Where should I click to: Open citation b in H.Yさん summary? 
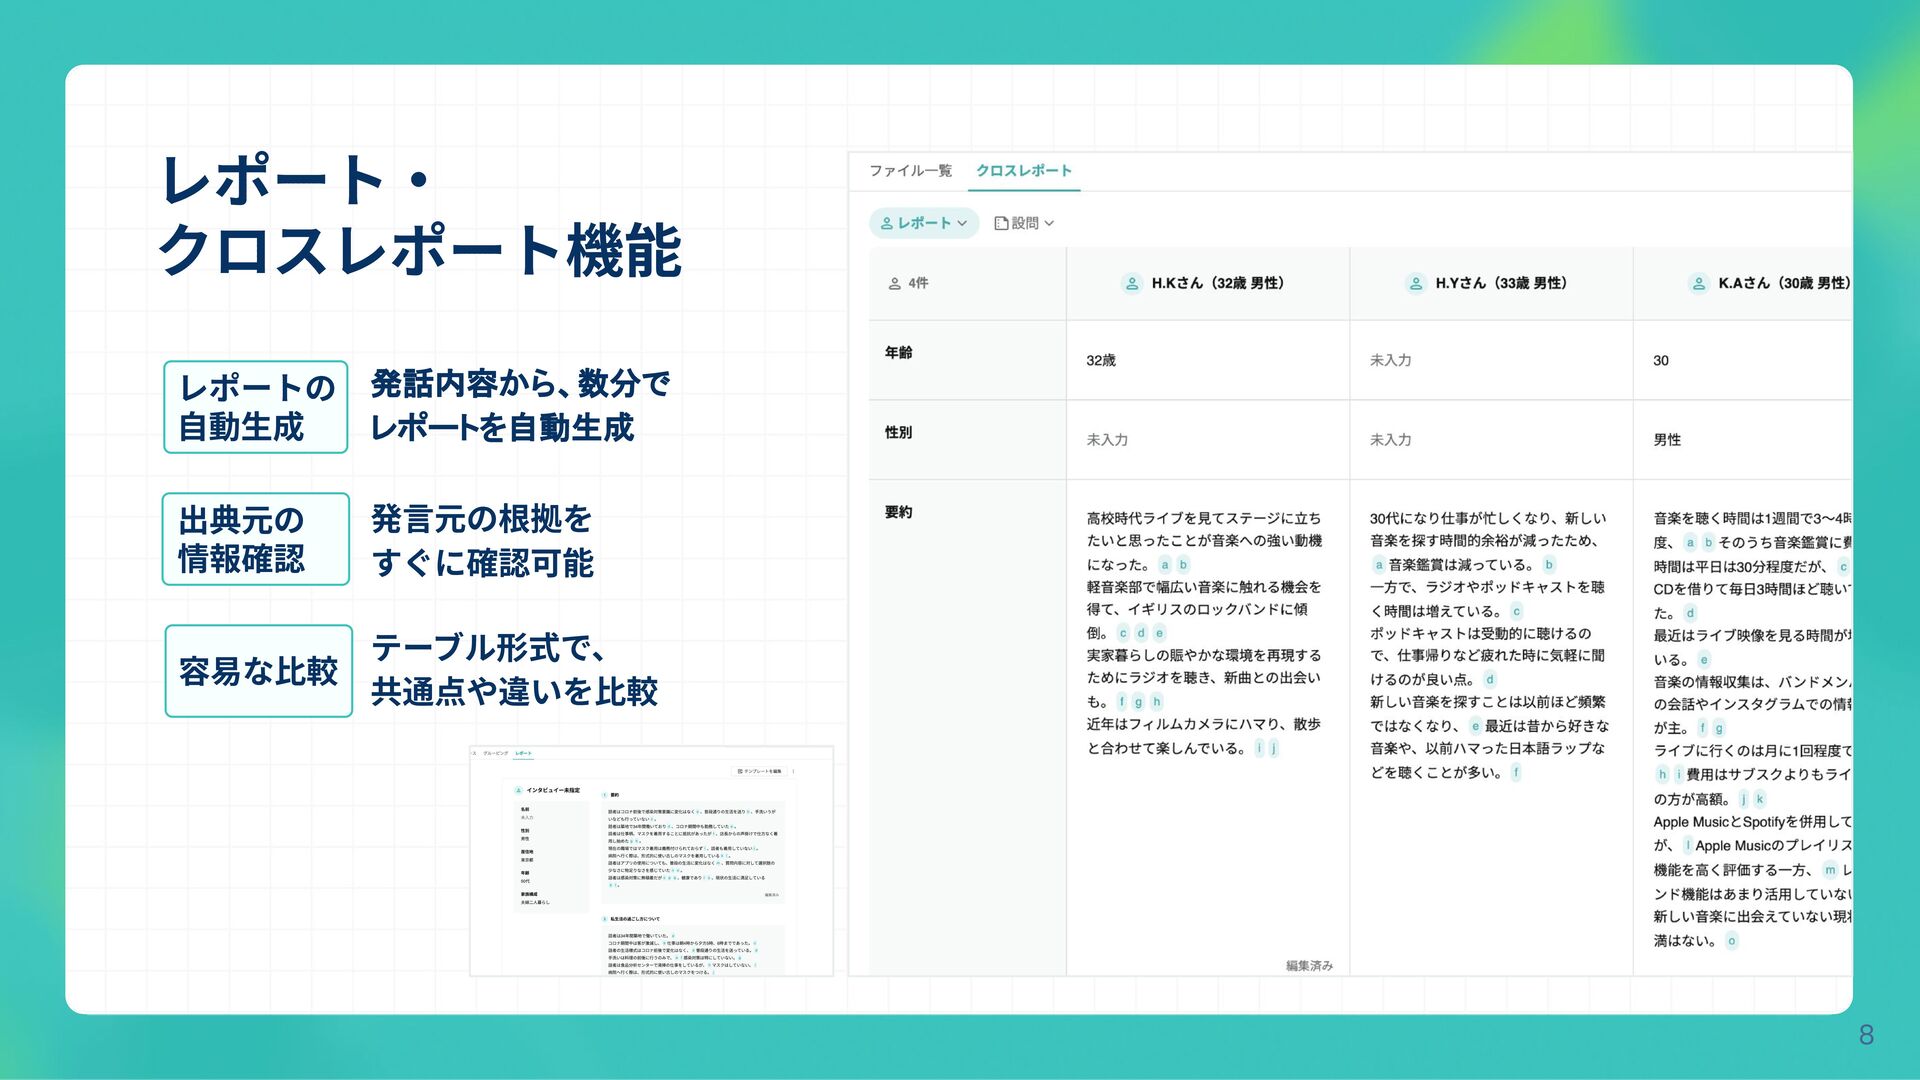1549,565
